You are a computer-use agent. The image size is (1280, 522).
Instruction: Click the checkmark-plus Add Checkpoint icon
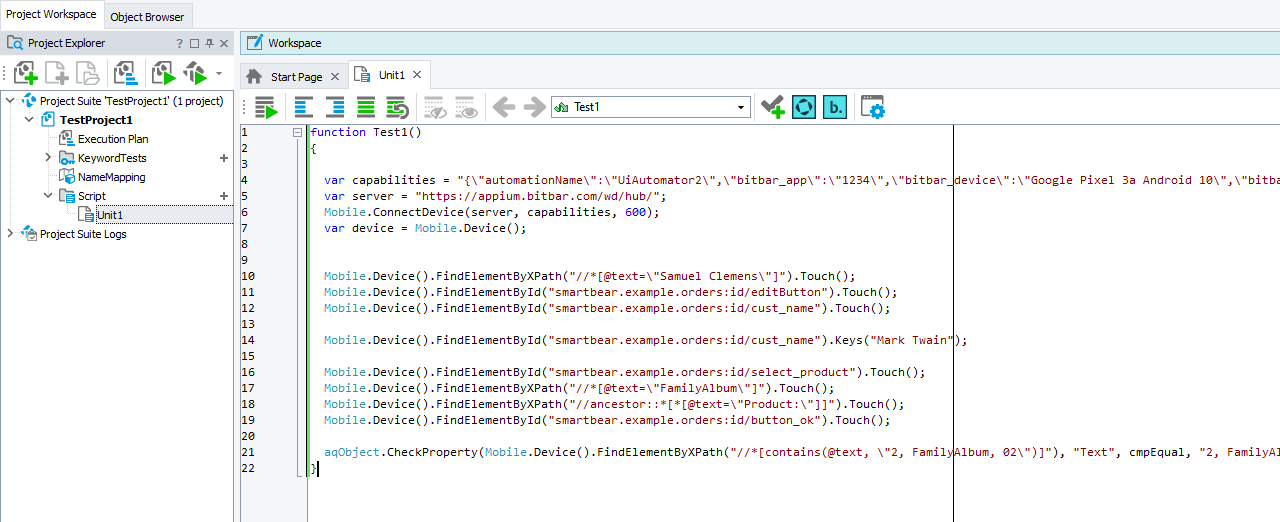pyautogui.click(x=772, y=108)
